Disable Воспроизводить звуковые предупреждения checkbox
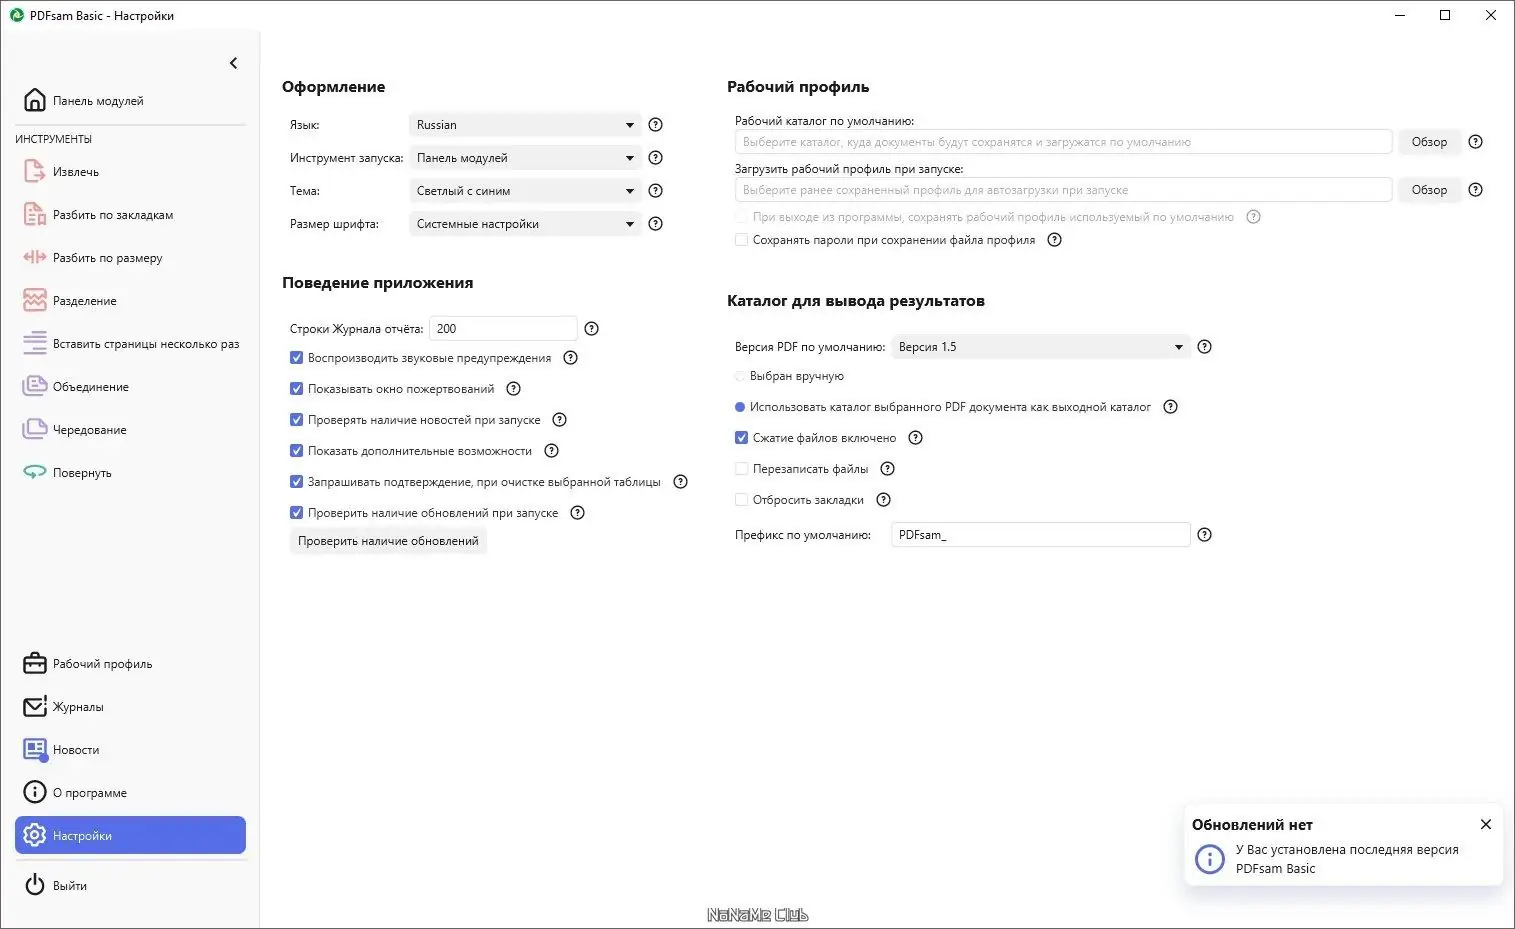The height and width of the screenshot is (929, 1515). click(x=297, y=358)
